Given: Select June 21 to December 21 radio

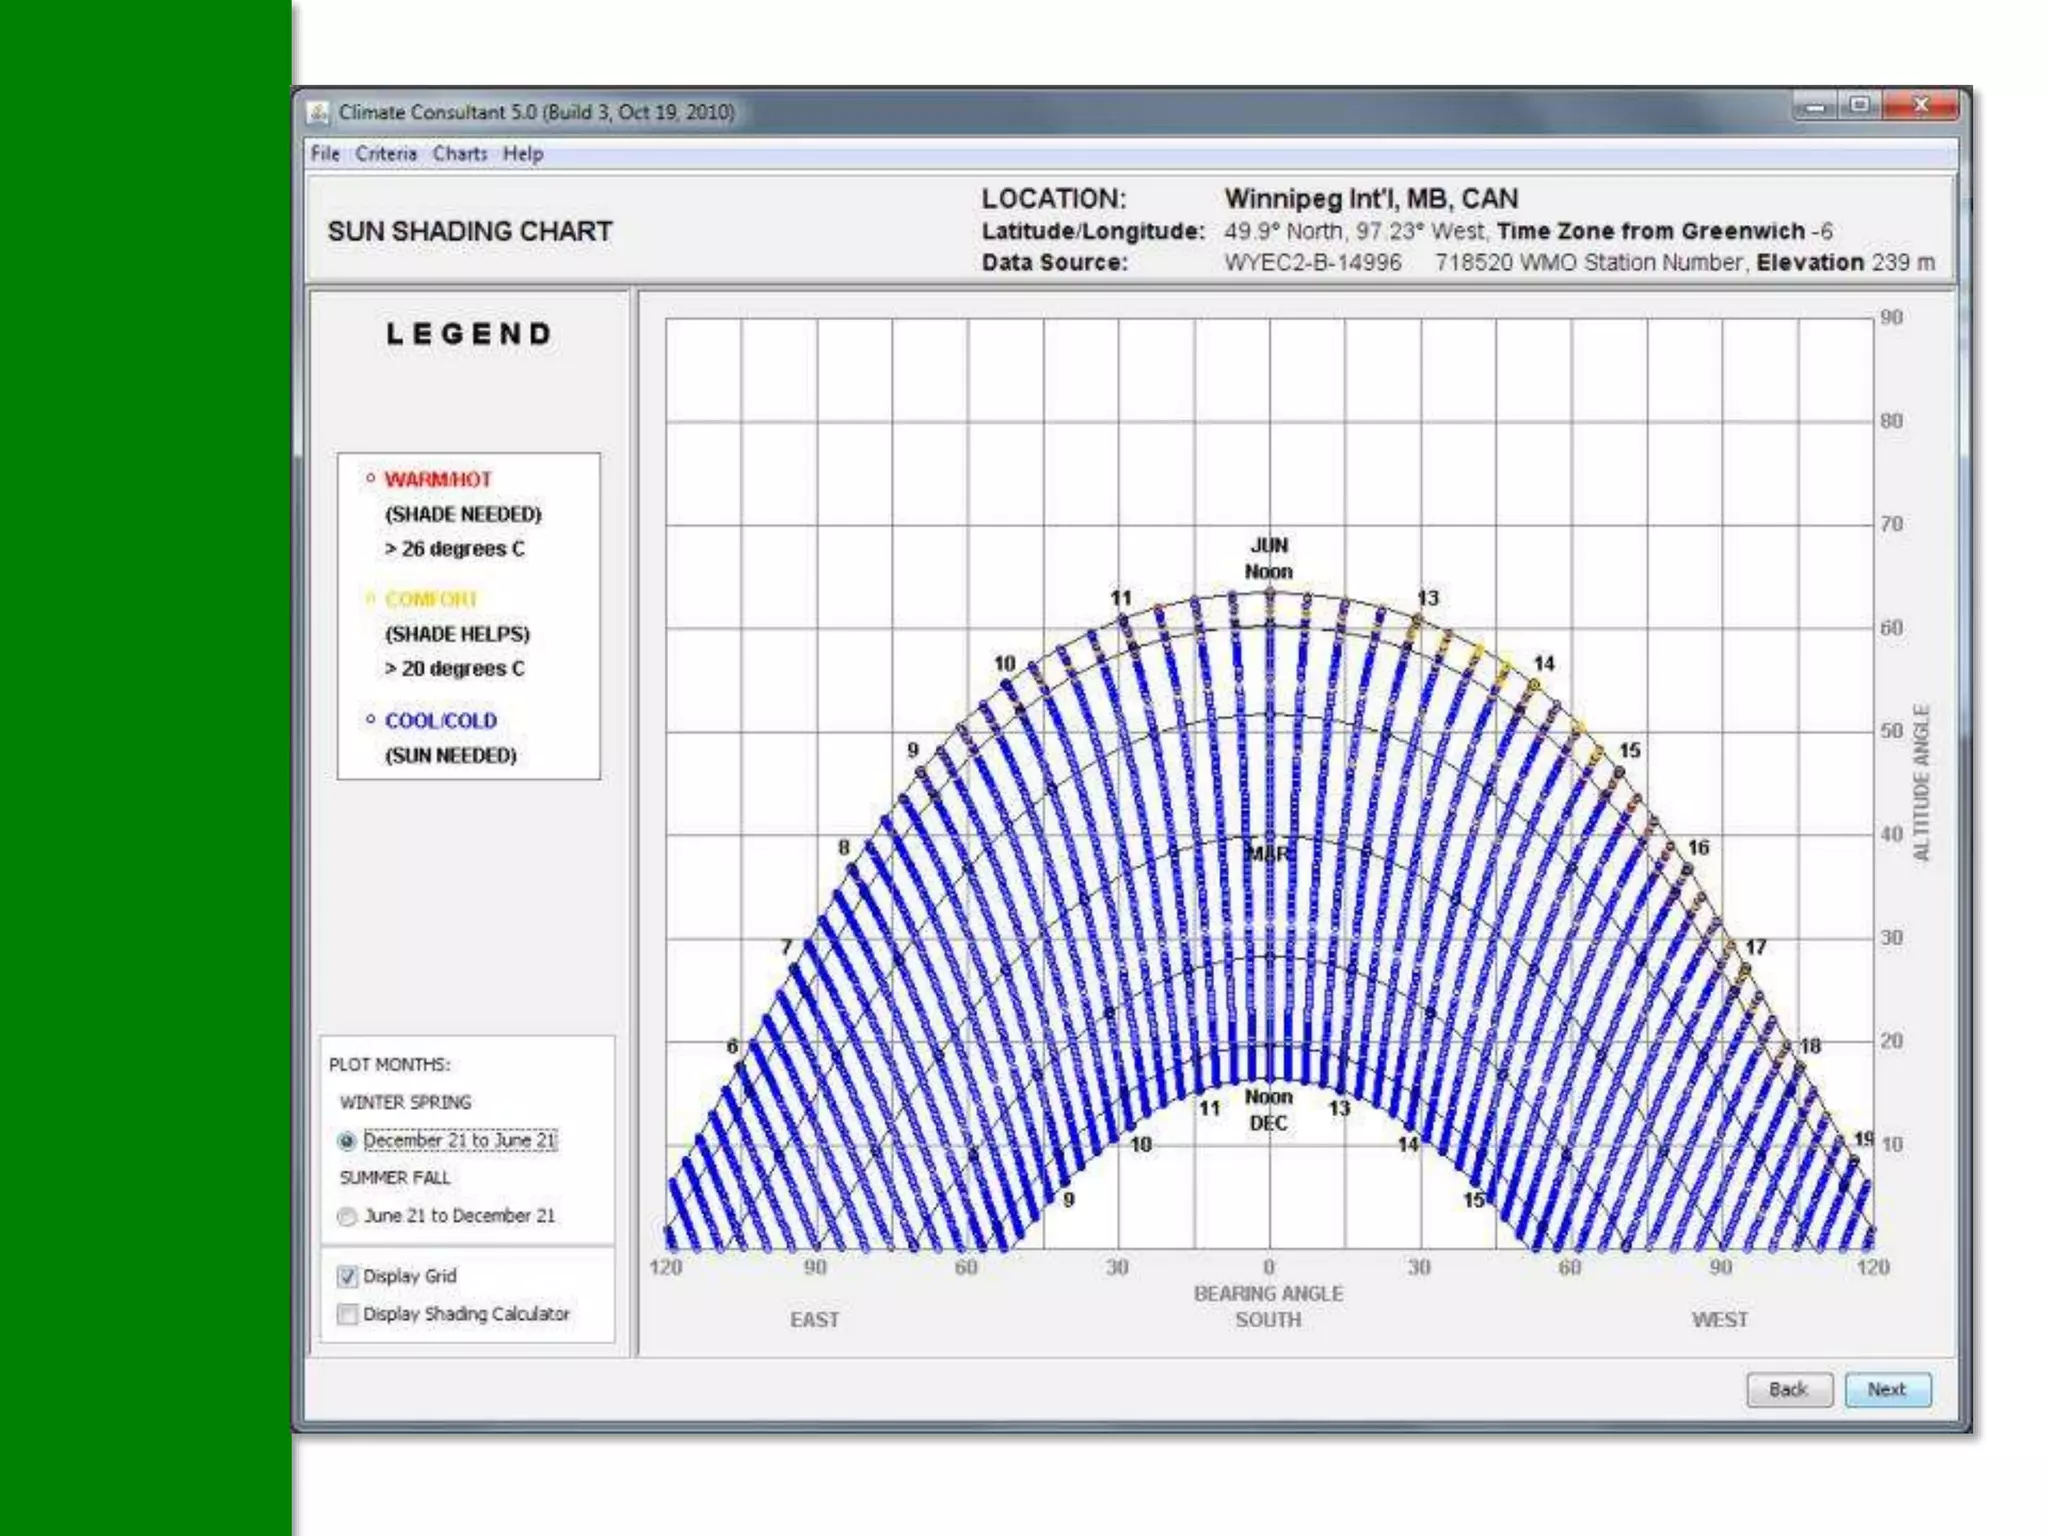Looking at the screenshot, I should point(347,1217).
